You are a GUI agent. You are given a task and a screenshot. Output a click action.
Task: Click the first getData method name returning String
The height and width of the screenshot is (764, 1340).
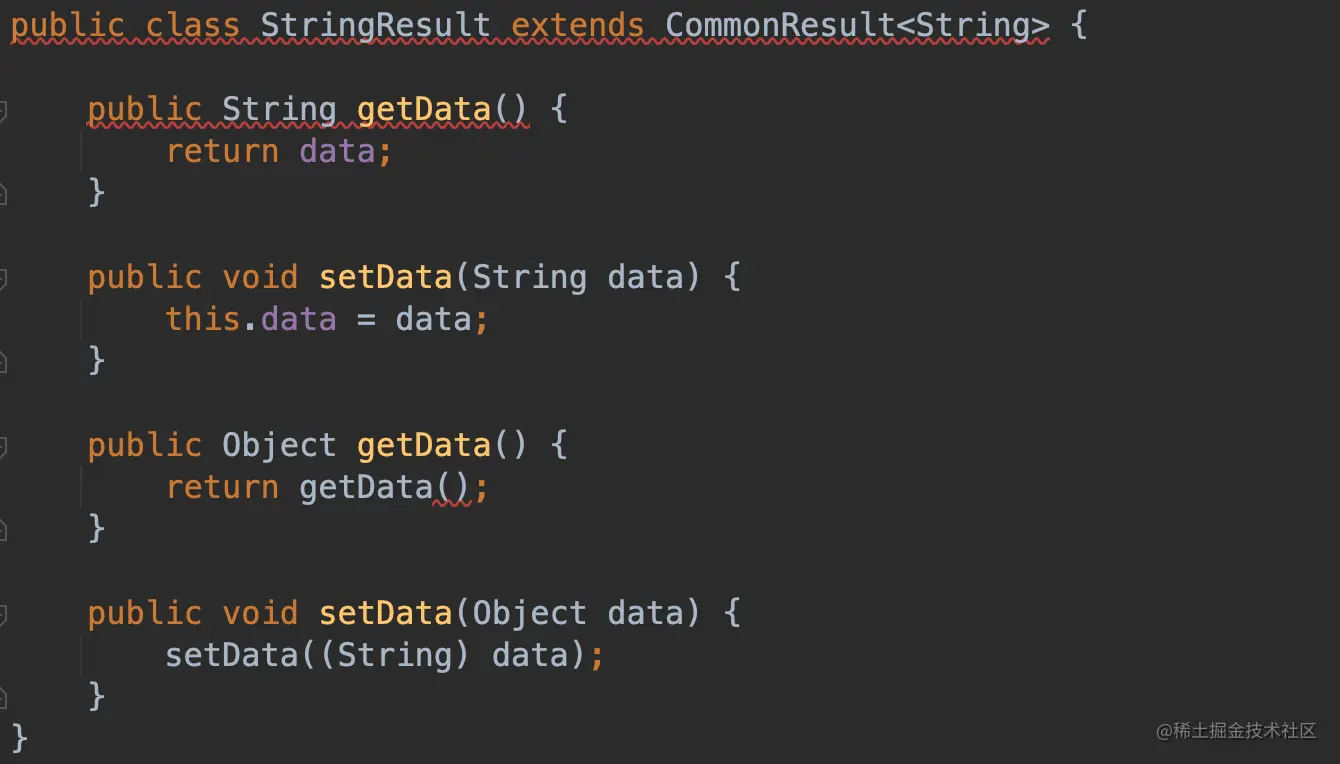click(x=424, y=109)
